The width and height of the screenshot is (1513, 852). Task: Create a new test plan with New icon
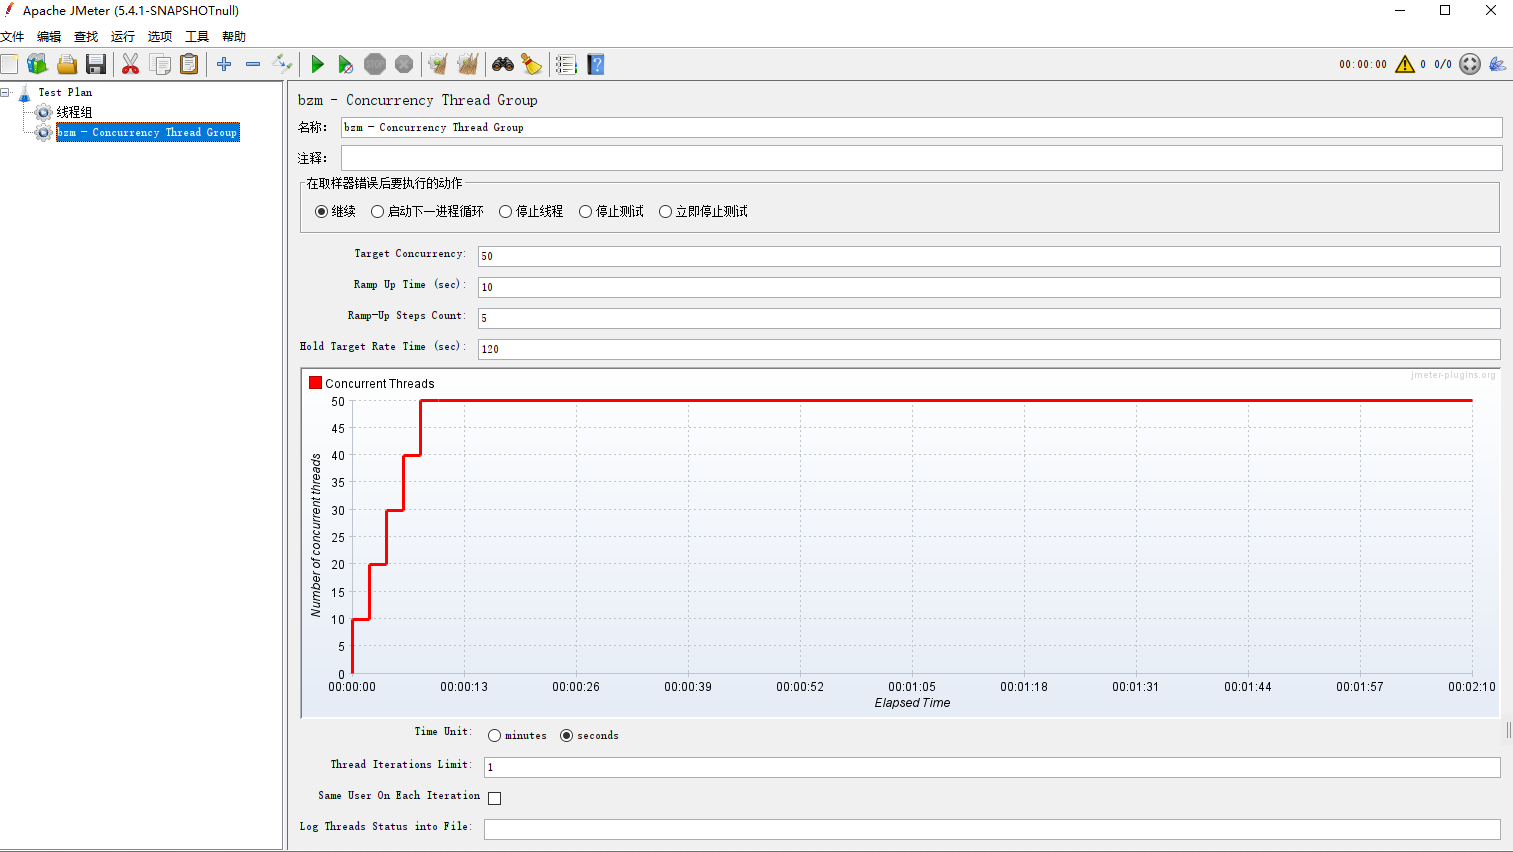9,65
